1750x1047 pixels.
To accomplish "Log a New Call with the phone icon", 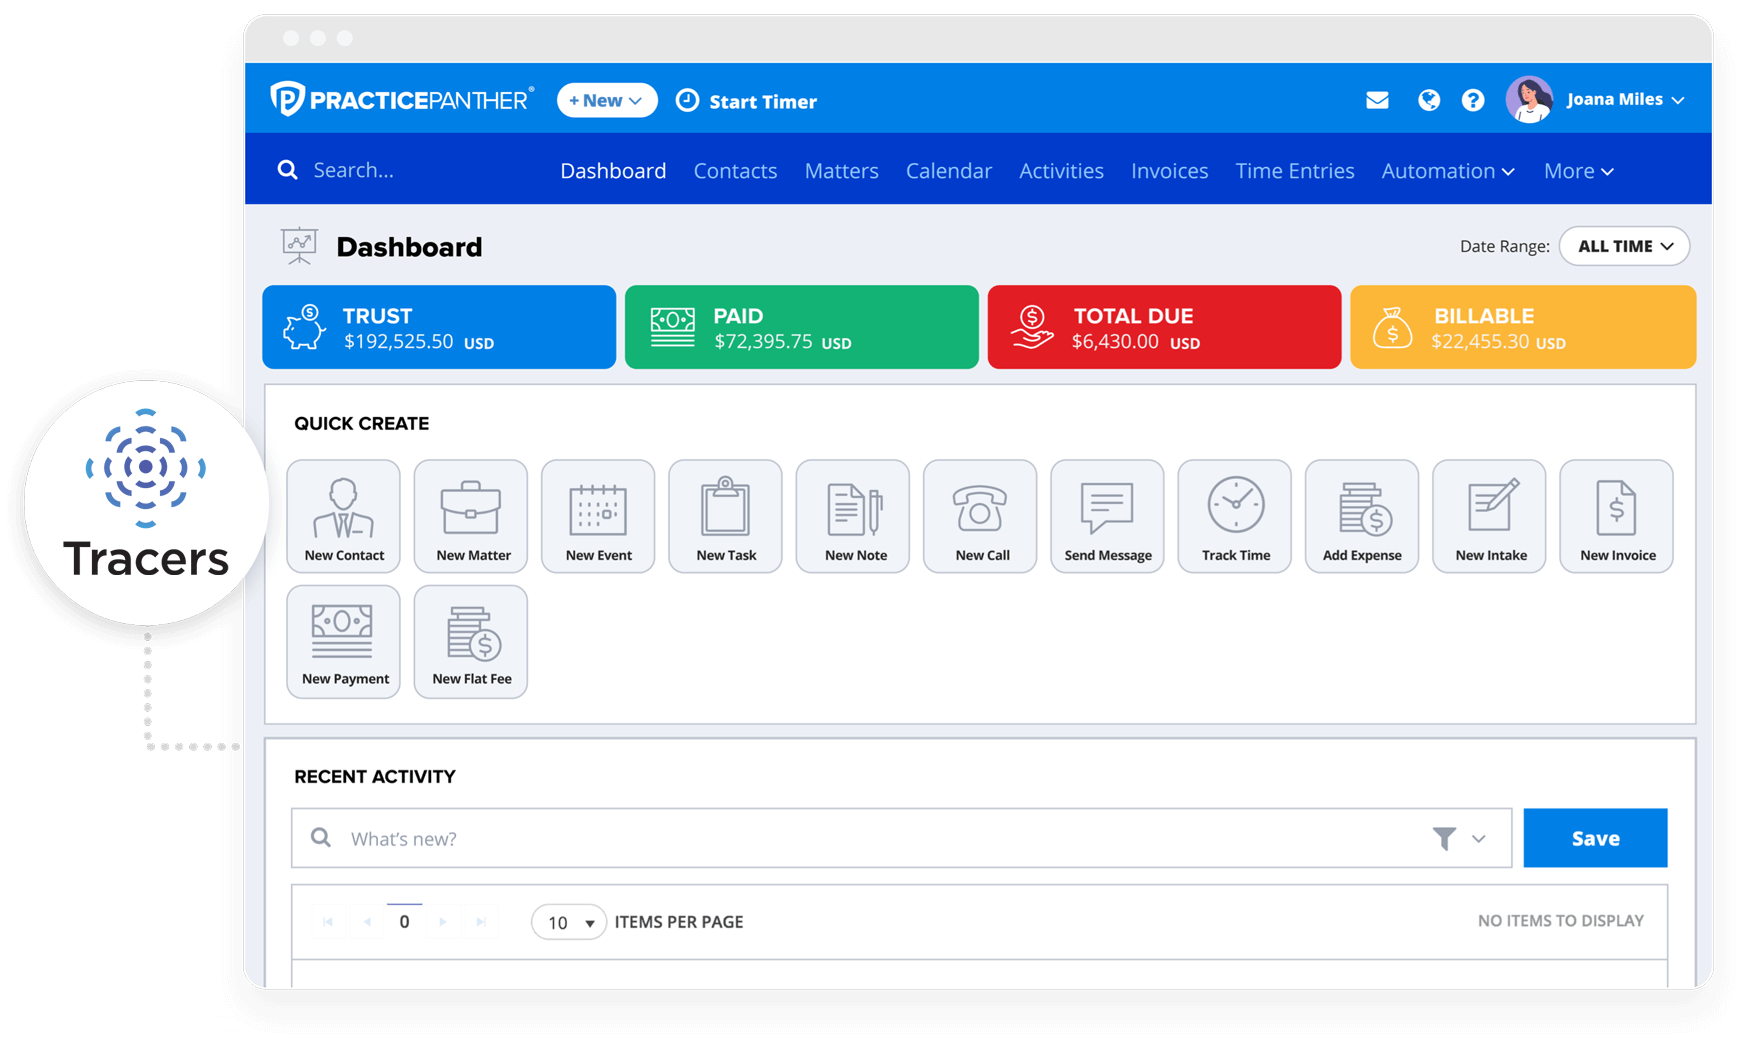I will [980, 515].
